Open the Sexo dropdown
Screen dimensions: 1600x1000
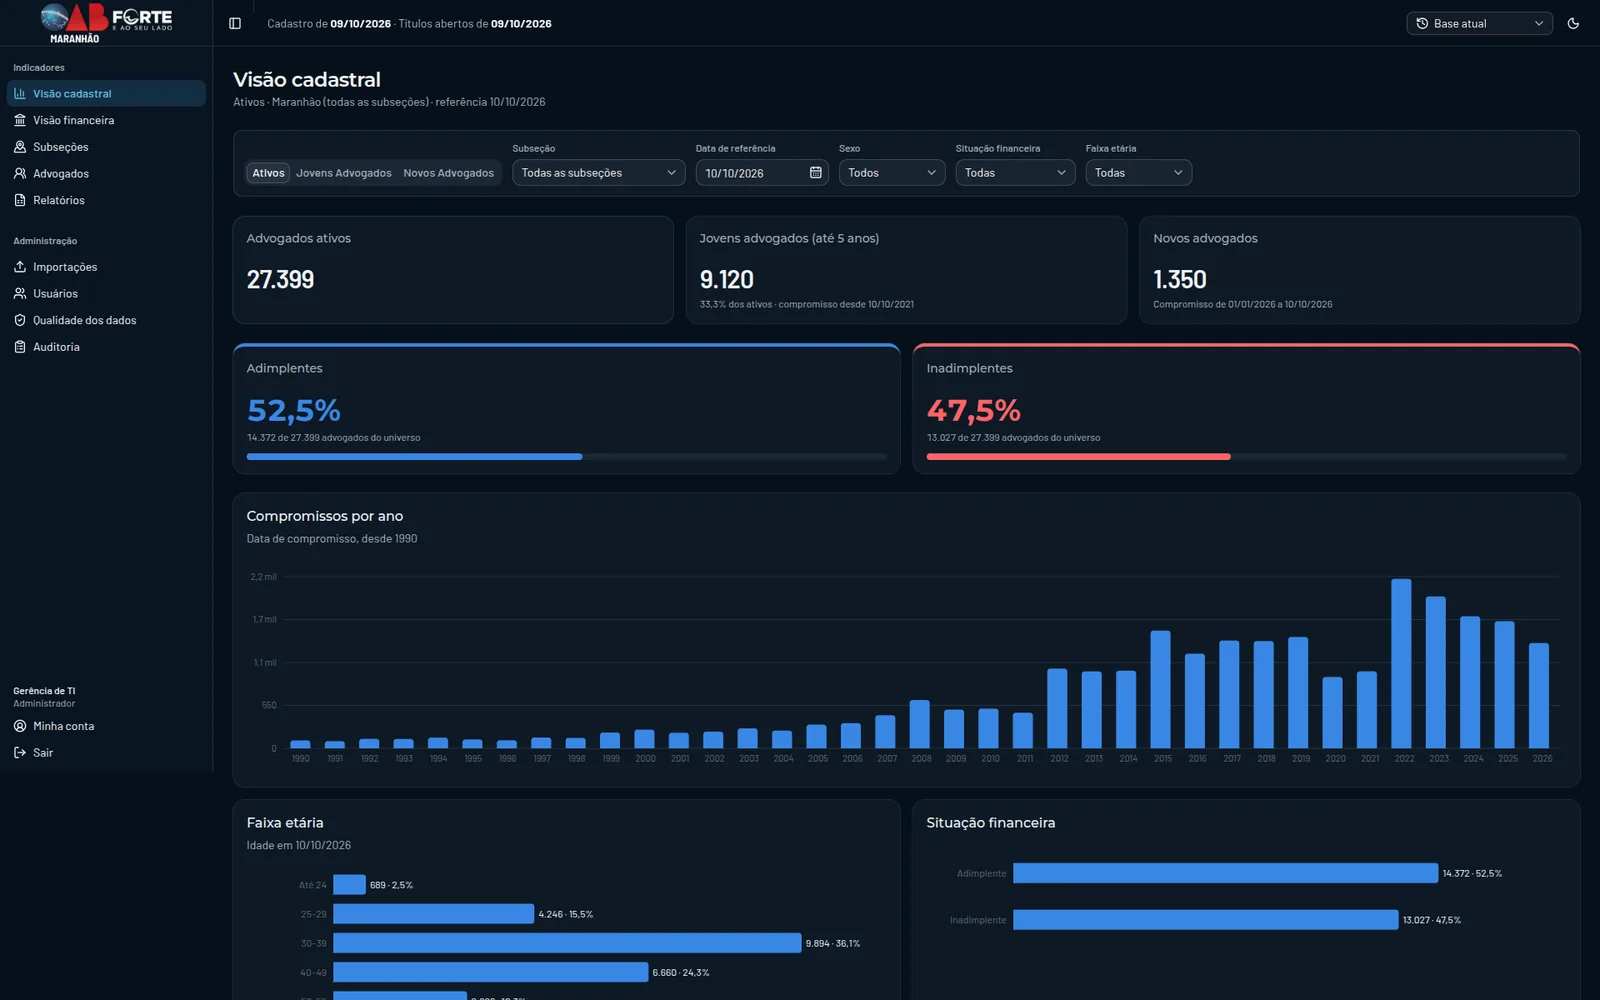point(891,173)
